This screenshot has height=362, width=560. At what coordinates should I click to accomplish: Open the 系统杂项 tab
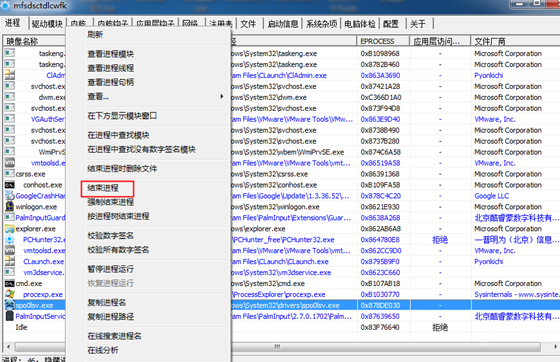tap(321, 24)
